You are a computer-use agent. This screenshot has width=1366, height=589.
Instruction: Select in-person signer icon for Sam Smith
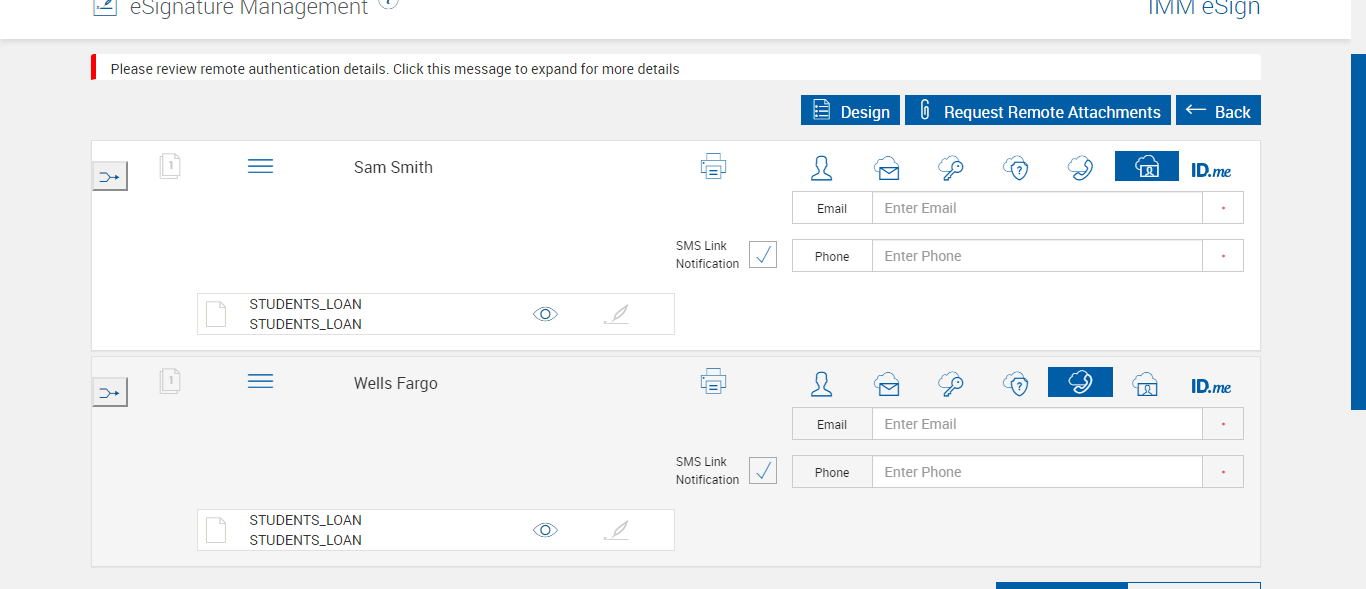pyautogui.click(x=822, y=168)
